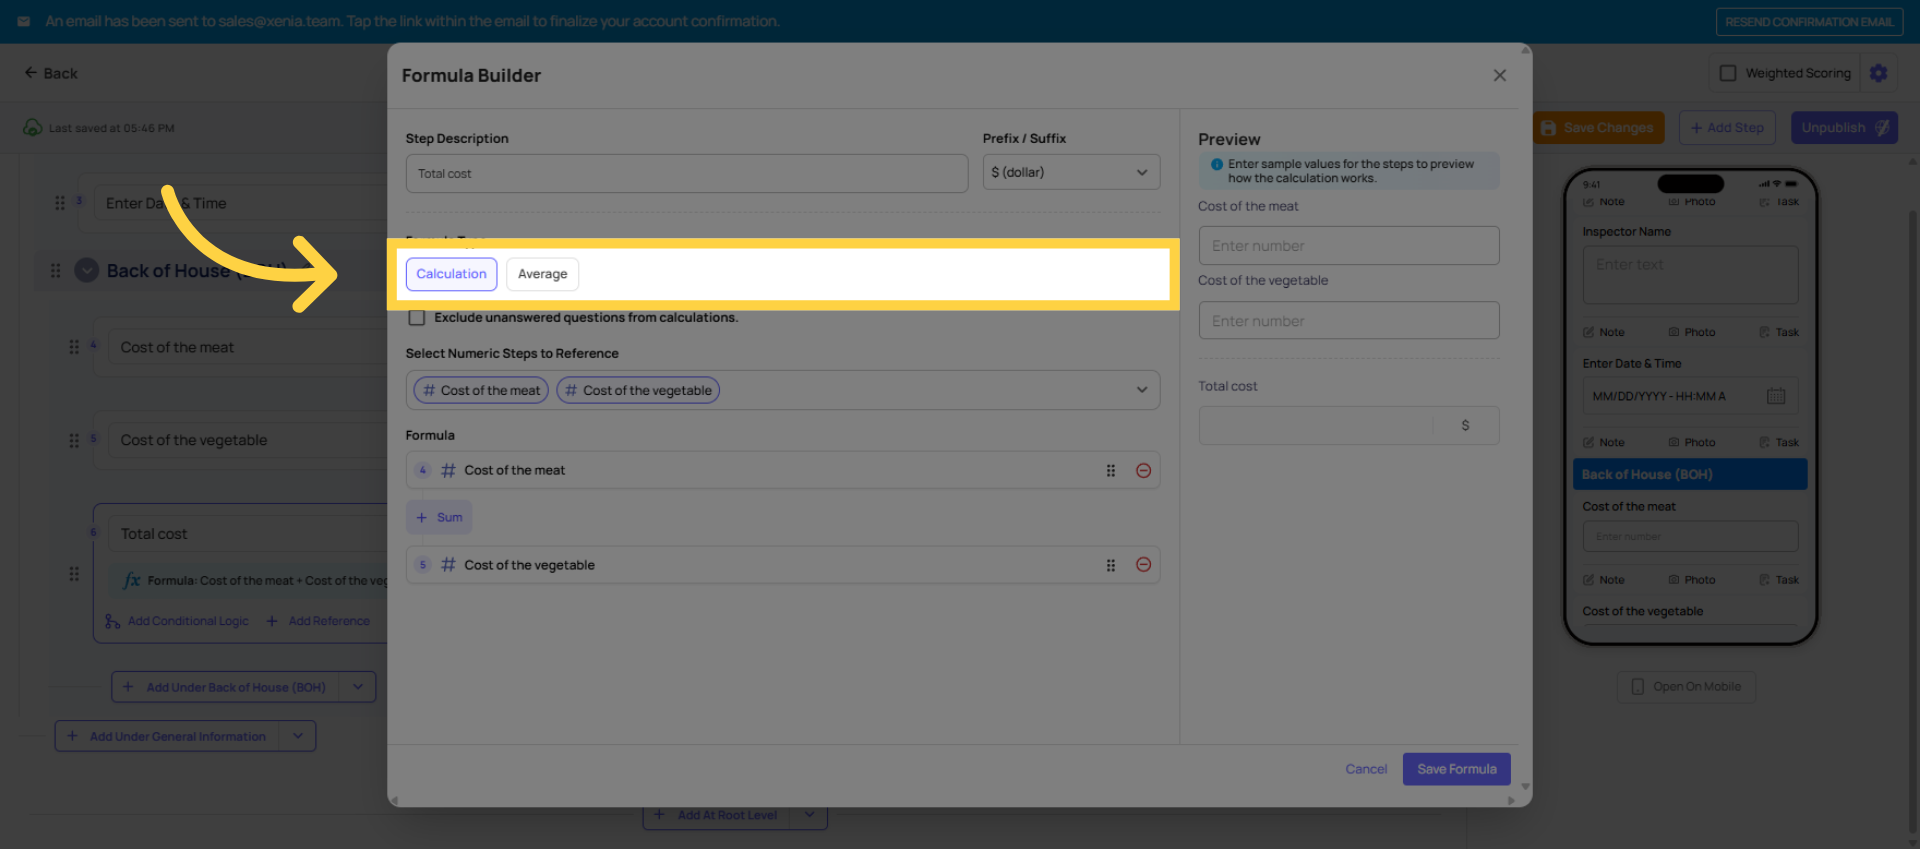Click Add Reference link
The width and height of the screenshot is (1920, 849).
(318, 621)
